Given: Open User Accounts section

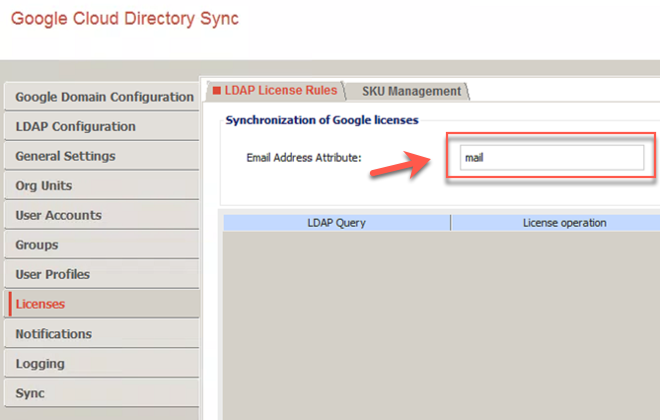Looking at the screenshot, I should [x=102, y=215].
